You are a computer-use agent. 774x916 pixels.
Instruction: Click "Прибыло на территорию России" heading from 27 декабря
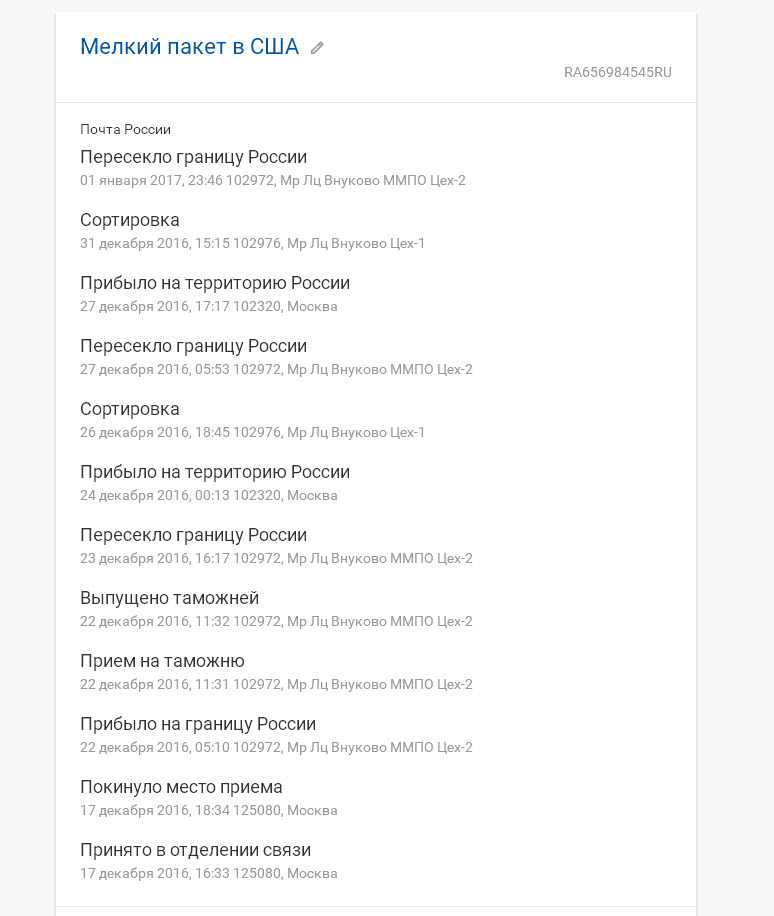pyautogui.click(x=215, y=283)
